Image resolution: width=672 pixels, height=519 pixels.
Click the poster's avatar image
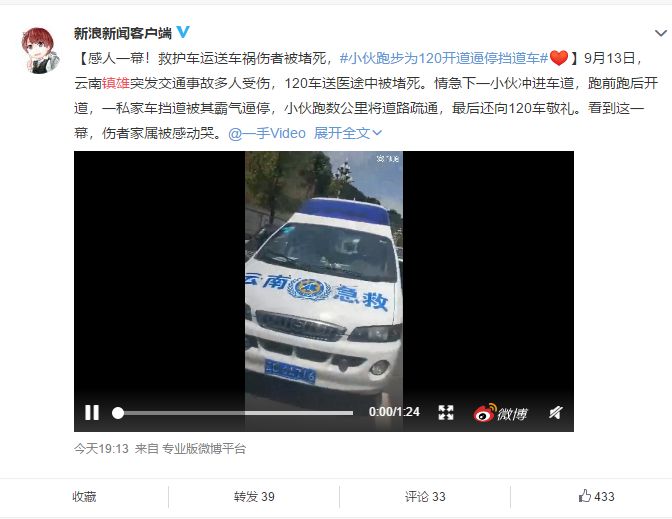pyautogui.click(x=40, y=51)
